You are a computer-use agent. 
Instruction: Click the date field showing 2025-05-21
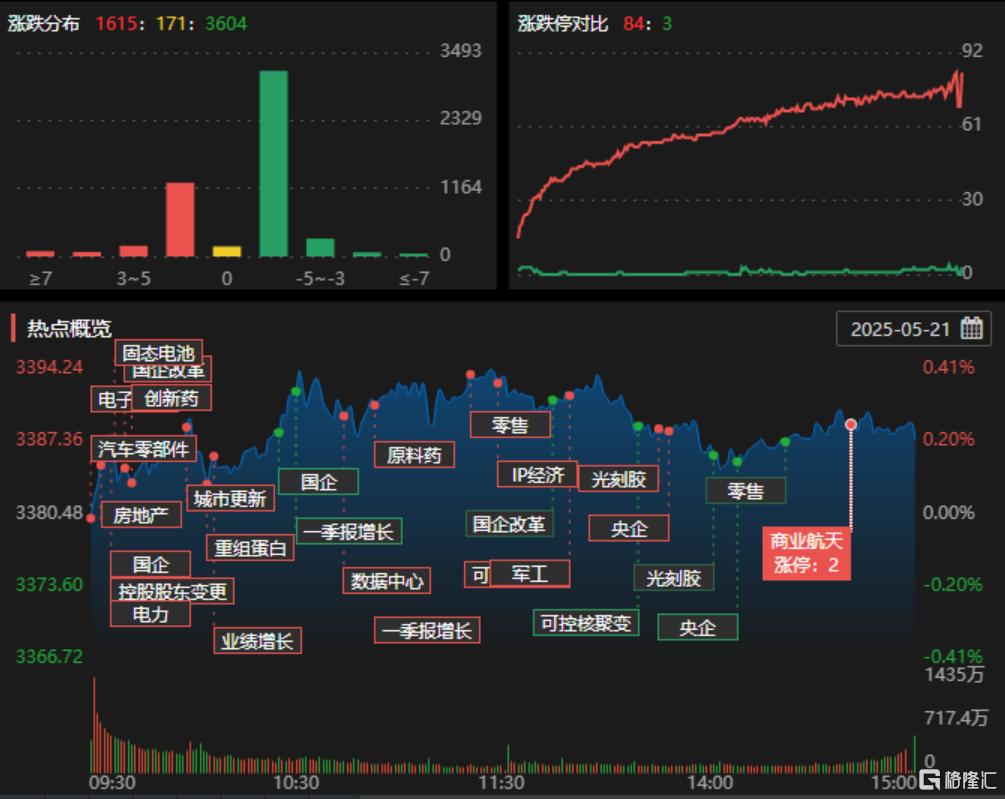click(x=897, y=328)
